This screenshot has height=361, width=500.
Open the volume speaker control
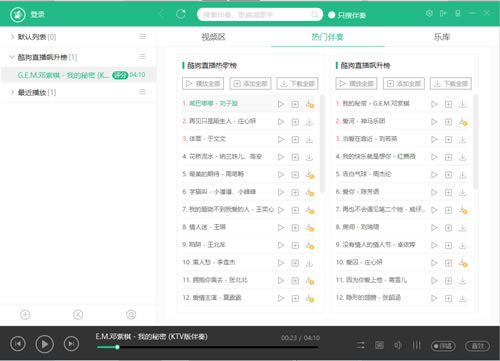(398, 345)
